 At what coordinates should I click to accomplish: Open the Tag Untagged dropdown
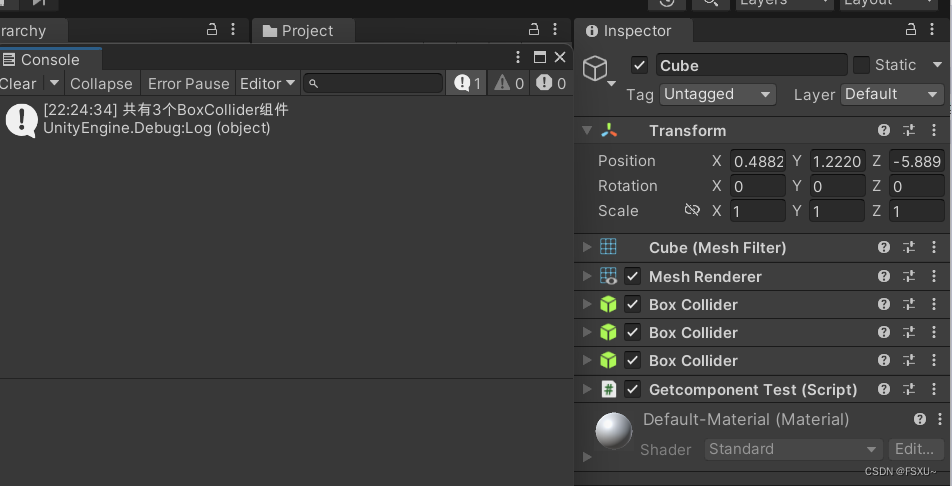pos(718,94)
